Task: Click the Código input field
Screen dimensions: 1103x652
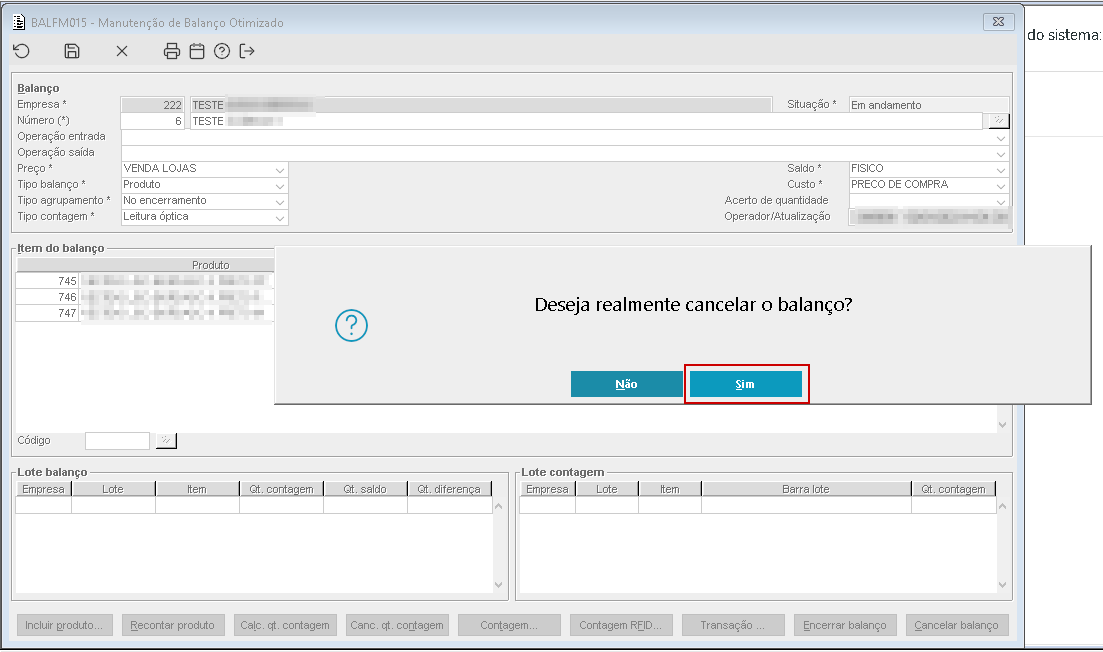Action: [117, 440]
